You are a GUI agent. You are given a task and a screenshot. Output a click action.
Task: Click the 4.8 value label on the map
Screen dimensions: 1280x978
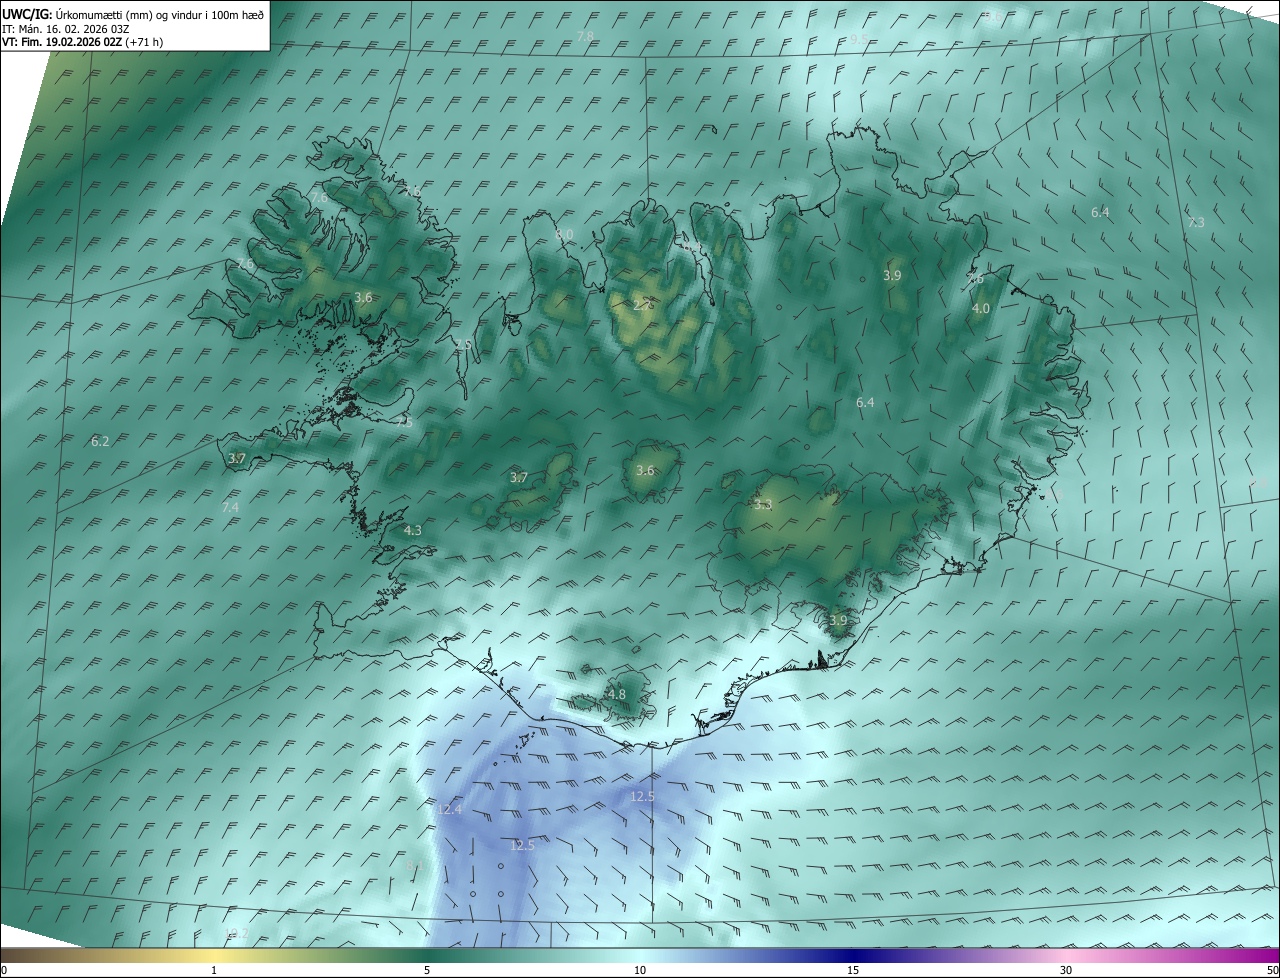point(616,695)
